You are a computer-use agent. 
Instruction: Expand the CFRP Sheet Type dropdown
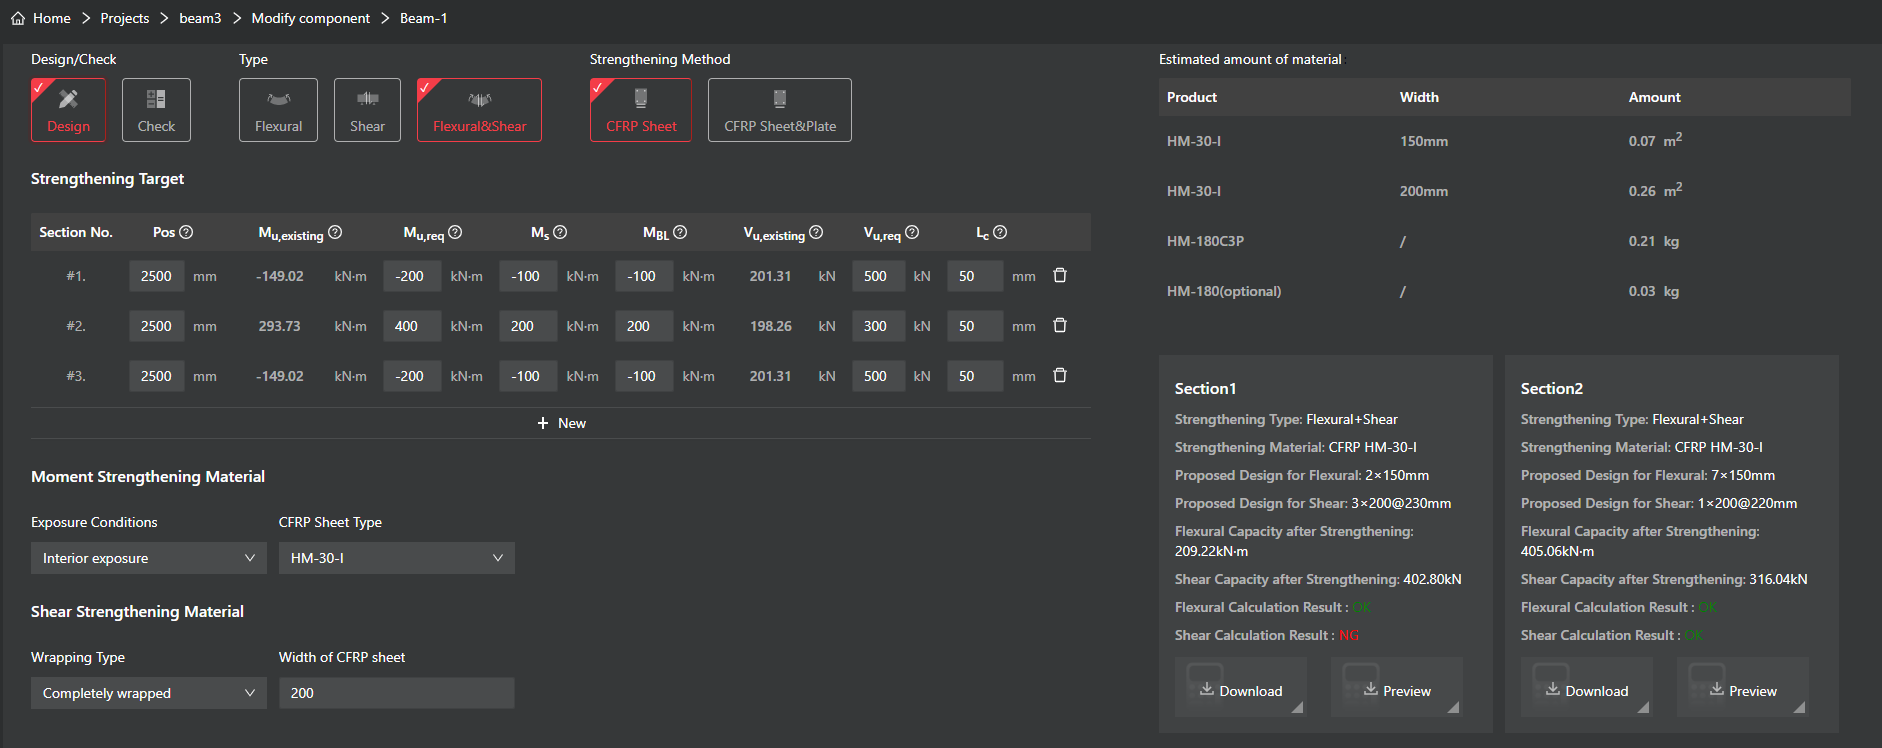[396, 558]
